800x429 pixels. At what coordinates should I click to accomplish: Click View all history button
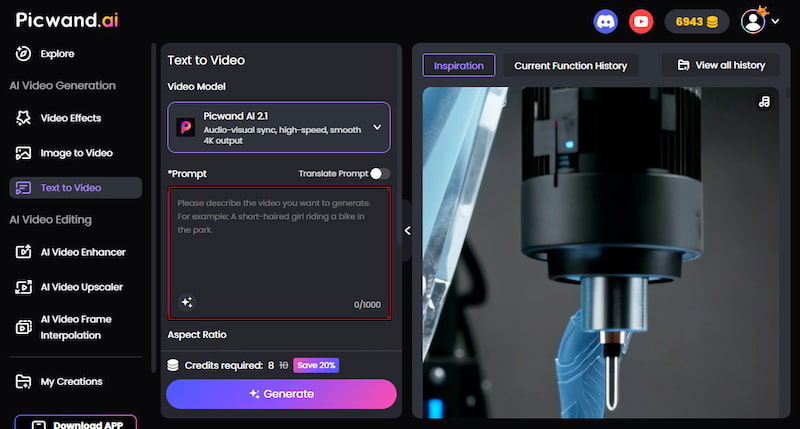click(x=721, y=66)
